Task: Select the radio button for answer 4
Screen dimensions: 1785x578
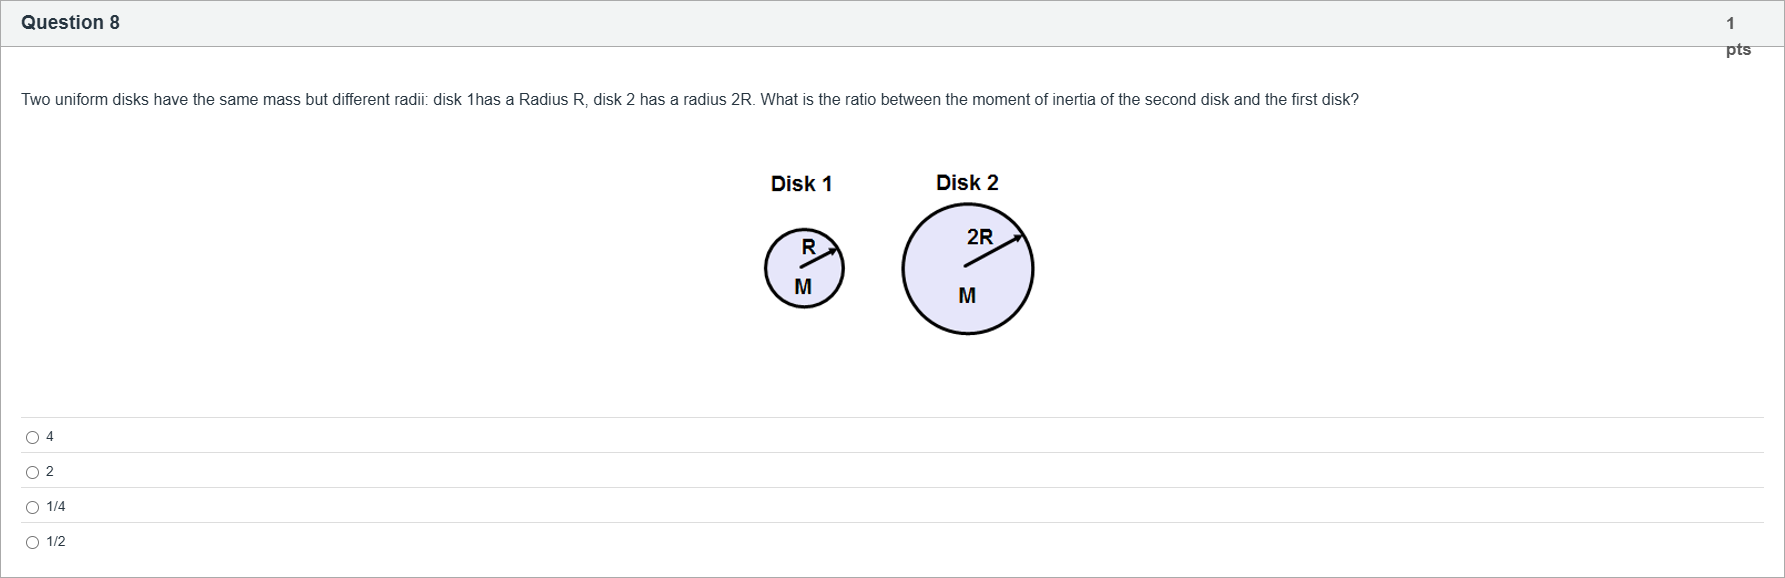Action: 33,437
